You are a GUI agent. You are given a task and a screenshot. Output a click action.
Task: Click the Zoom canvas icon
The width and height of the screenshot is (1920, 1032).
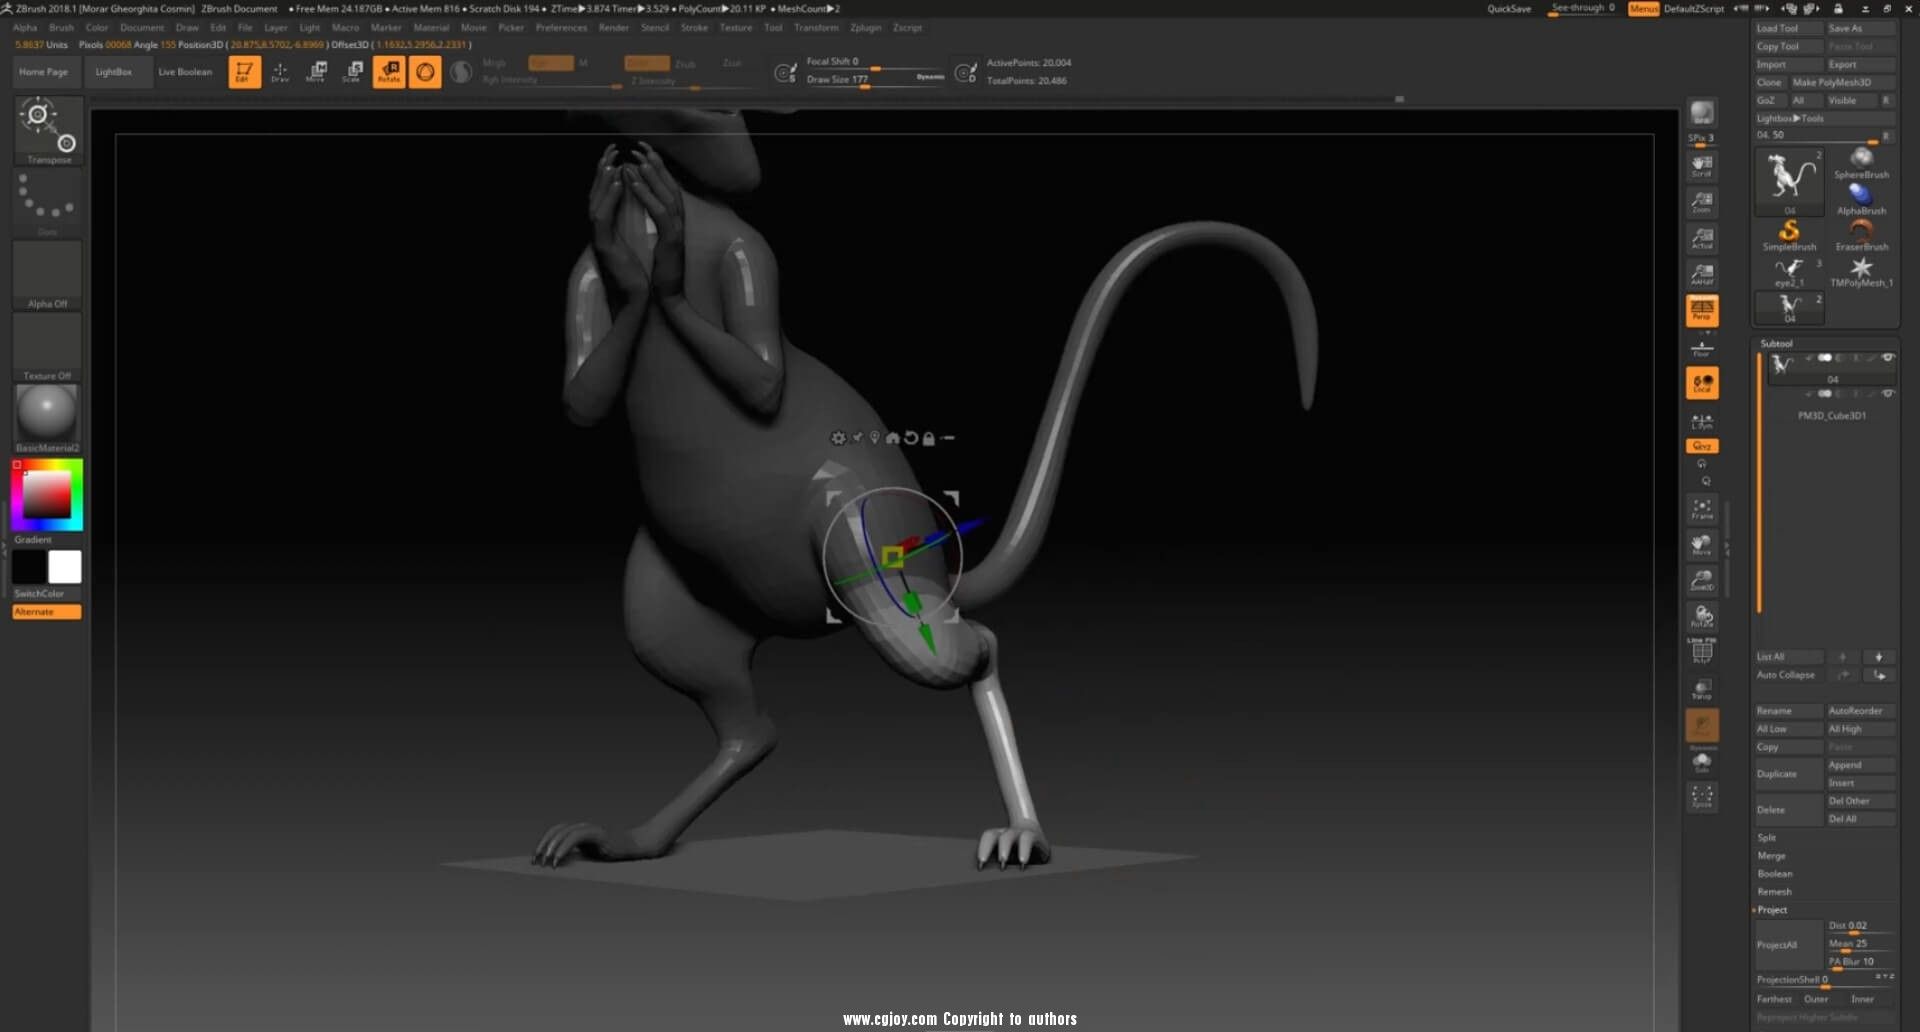tap(1702, 202)
